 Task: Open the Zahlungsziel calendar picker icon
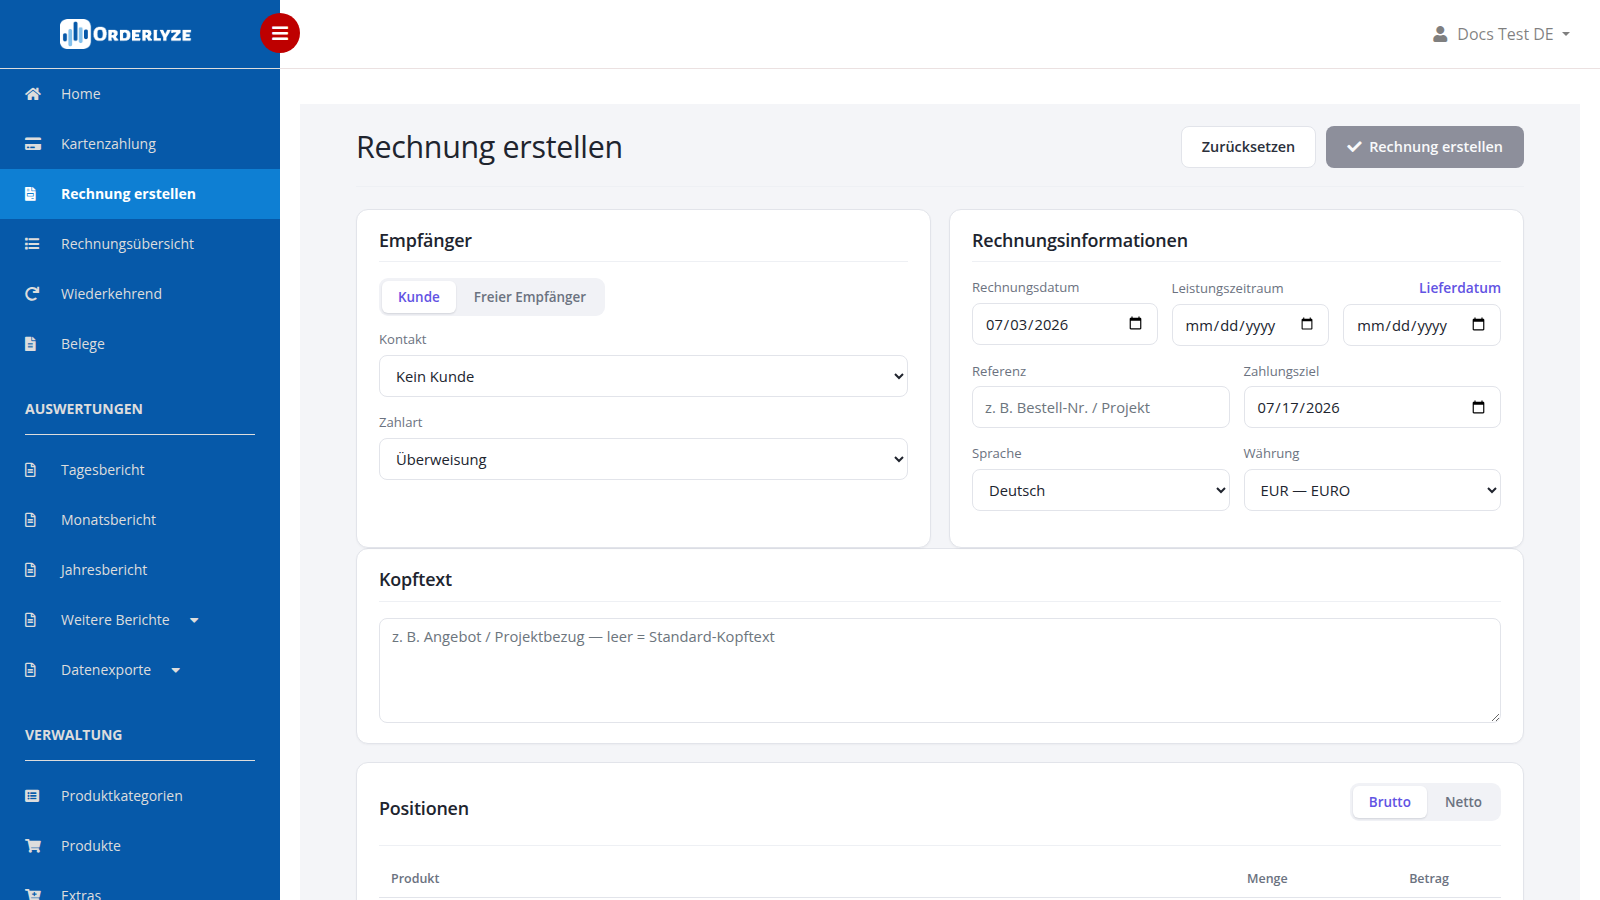point(1478,407)
